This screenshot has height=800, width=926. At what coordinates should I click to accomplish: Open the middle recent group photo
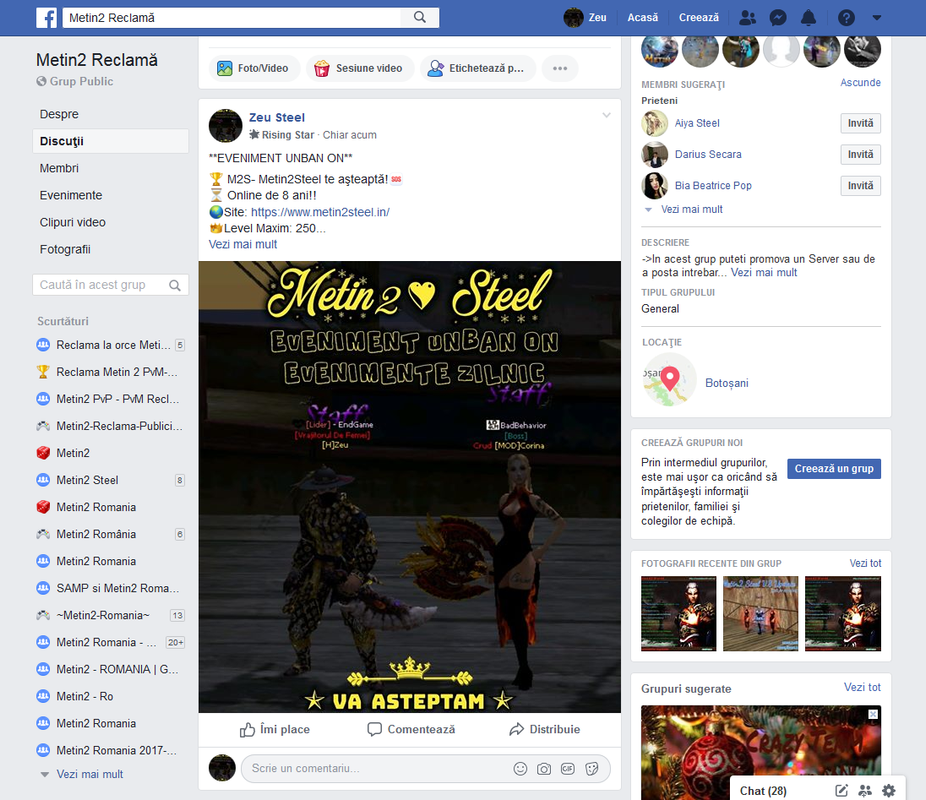pyautogui.click(x=760, y=613)
